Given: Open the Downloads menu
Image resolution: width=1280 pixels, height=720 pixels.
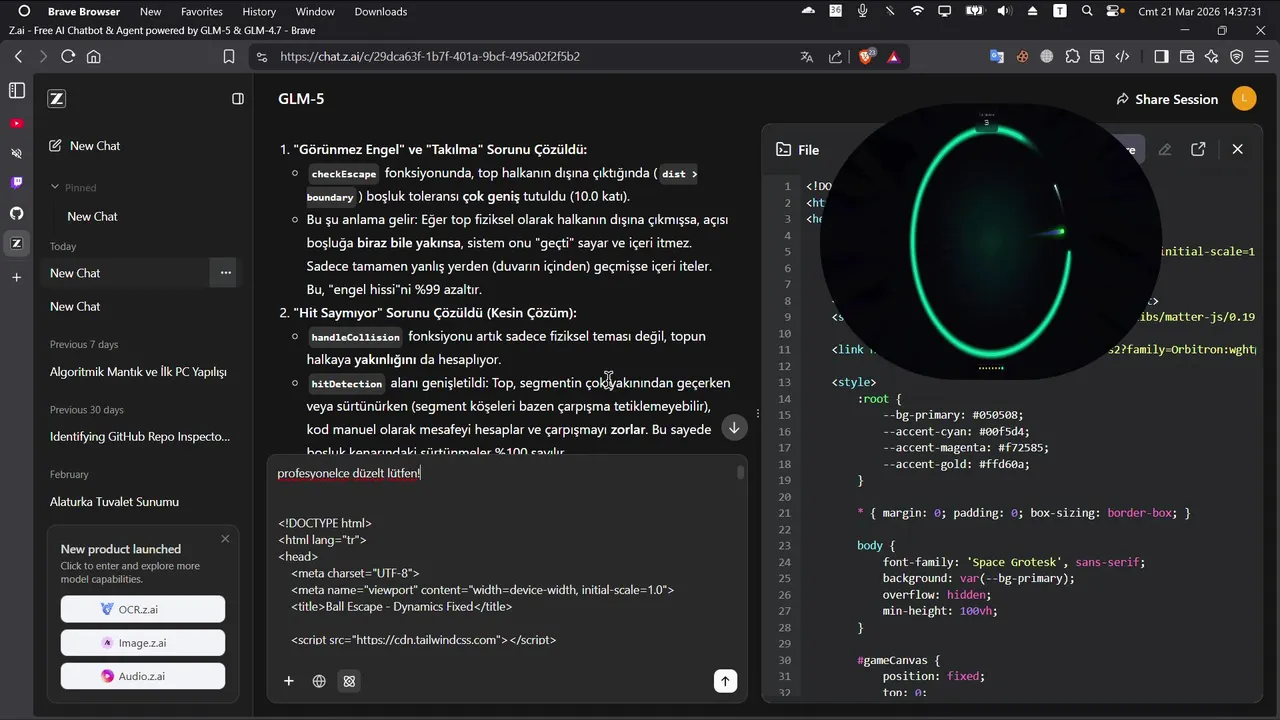Looking at the screenshot, I should [x=381, y=12].
